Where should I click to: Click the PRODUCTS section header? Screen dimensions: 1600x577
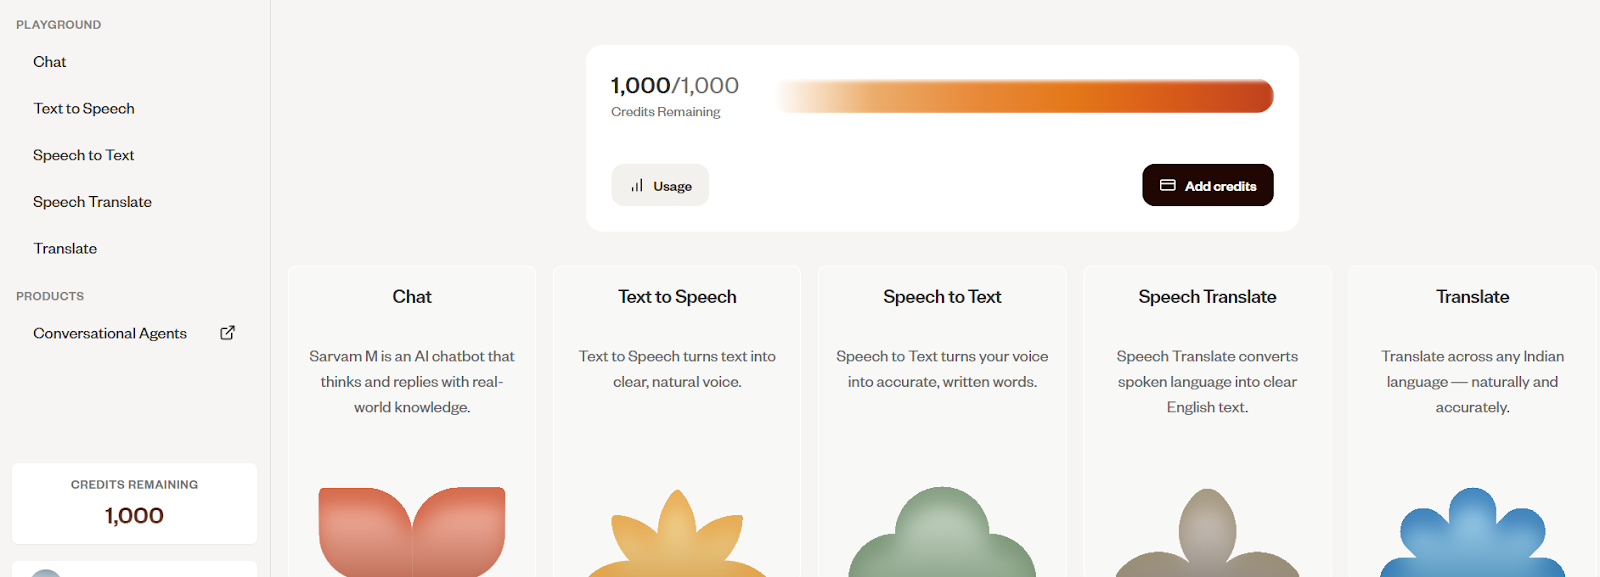(x=50, y=297)
